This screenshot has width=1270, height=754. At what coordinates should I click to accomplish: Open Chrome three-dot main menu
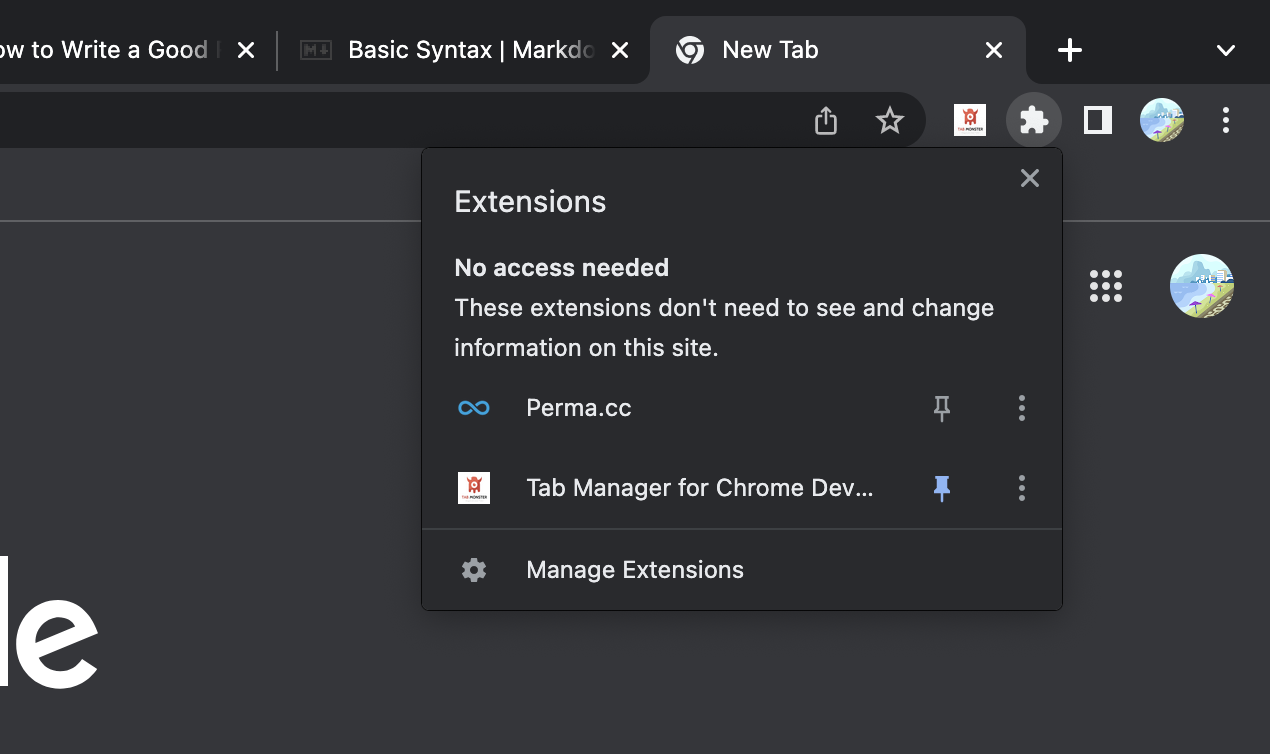pos(1225,121)
